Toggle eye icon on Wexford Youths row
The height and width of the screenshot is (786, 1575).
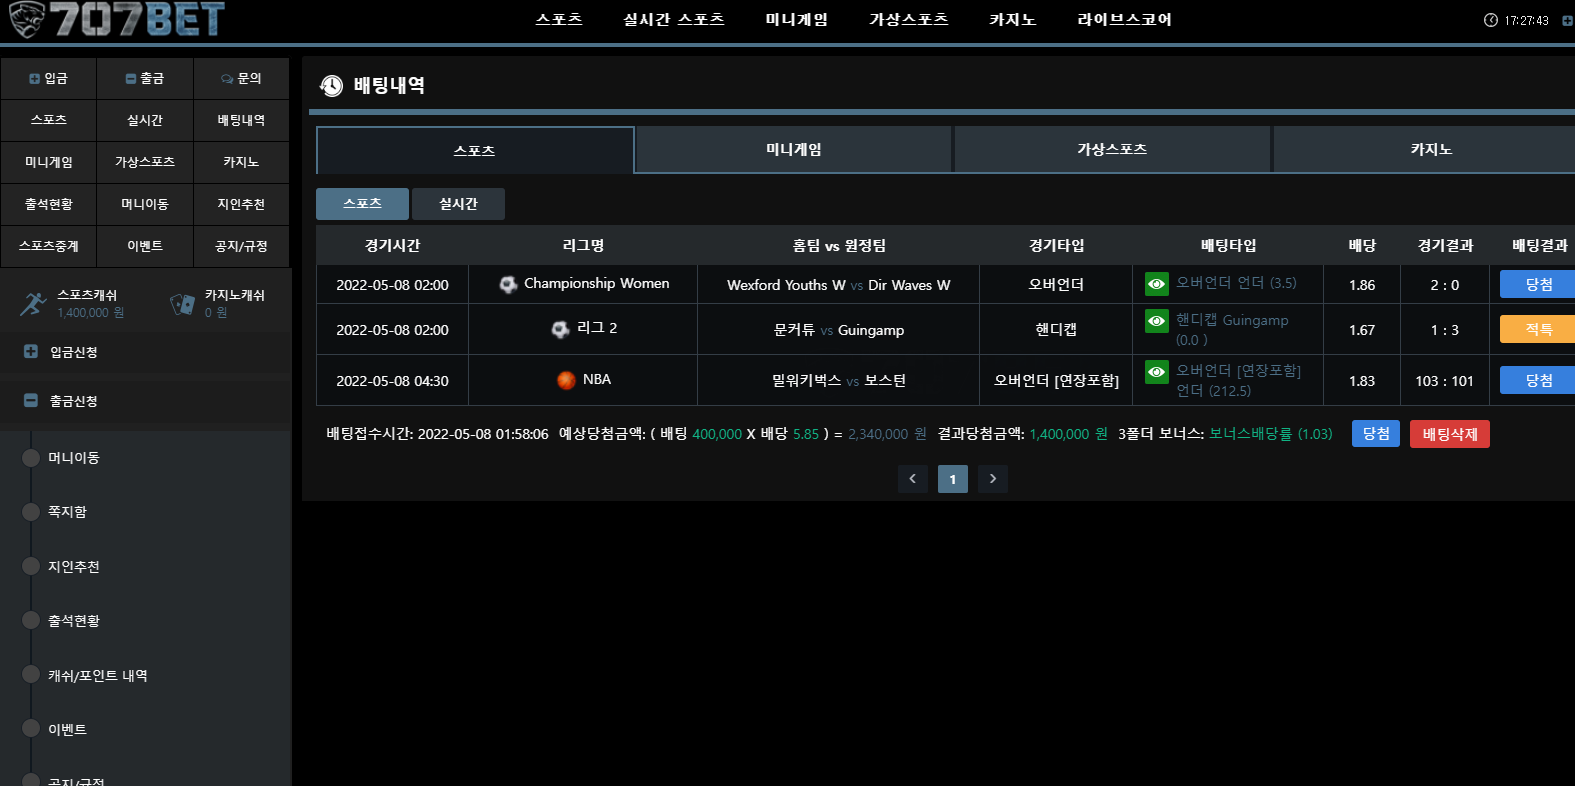coord(1157,284)
